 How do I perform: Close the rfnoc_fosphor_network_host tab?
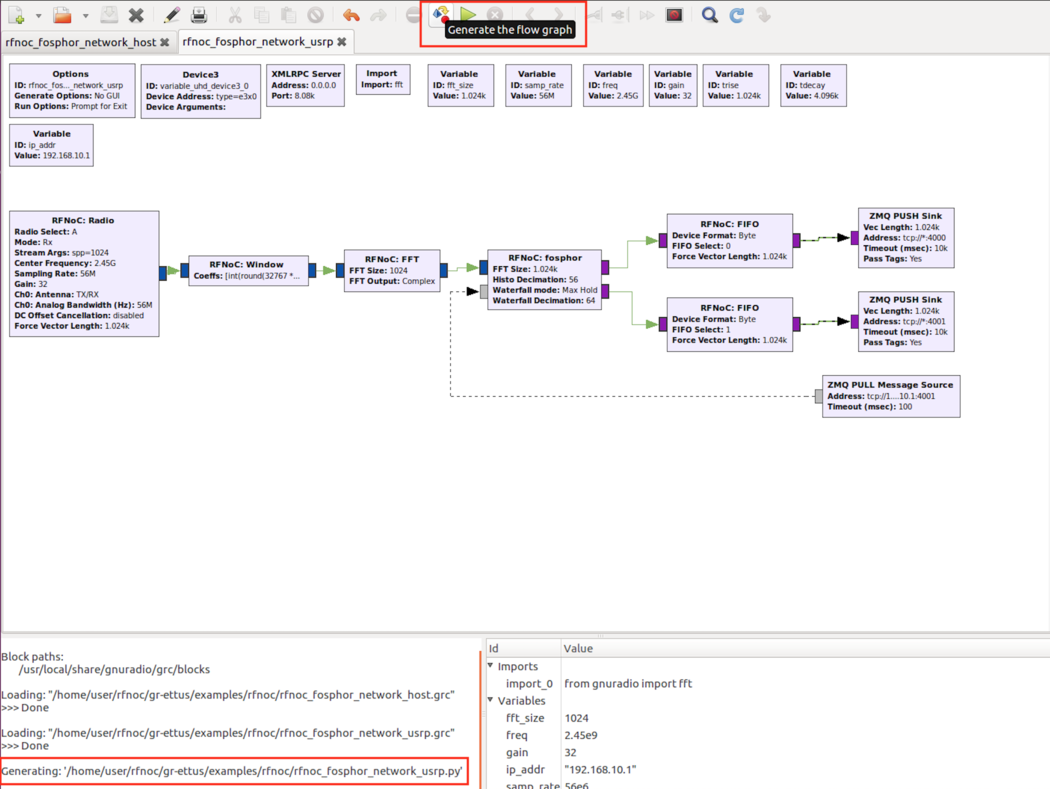pyautogui.click(x=163, y=43)
